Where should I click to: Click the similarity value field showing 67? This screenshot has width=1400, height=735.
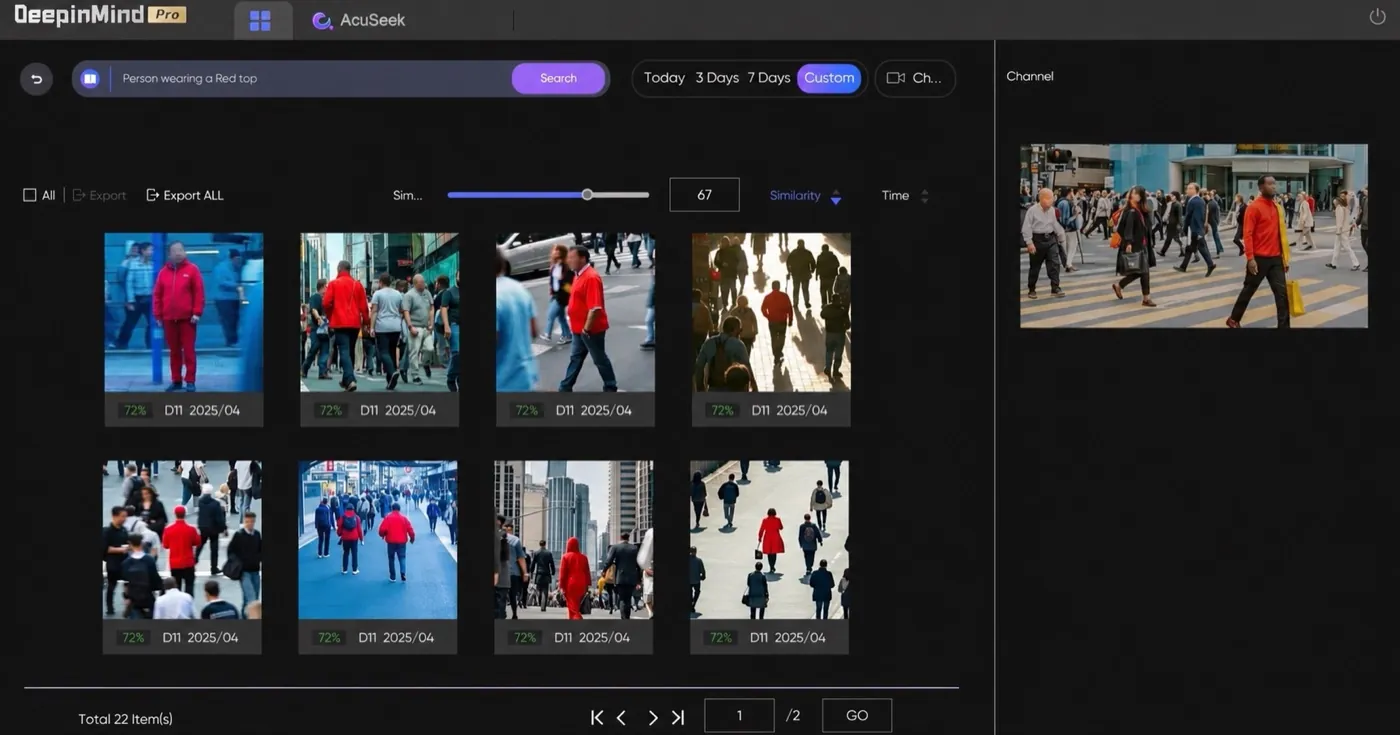click(x=704, y=195)
